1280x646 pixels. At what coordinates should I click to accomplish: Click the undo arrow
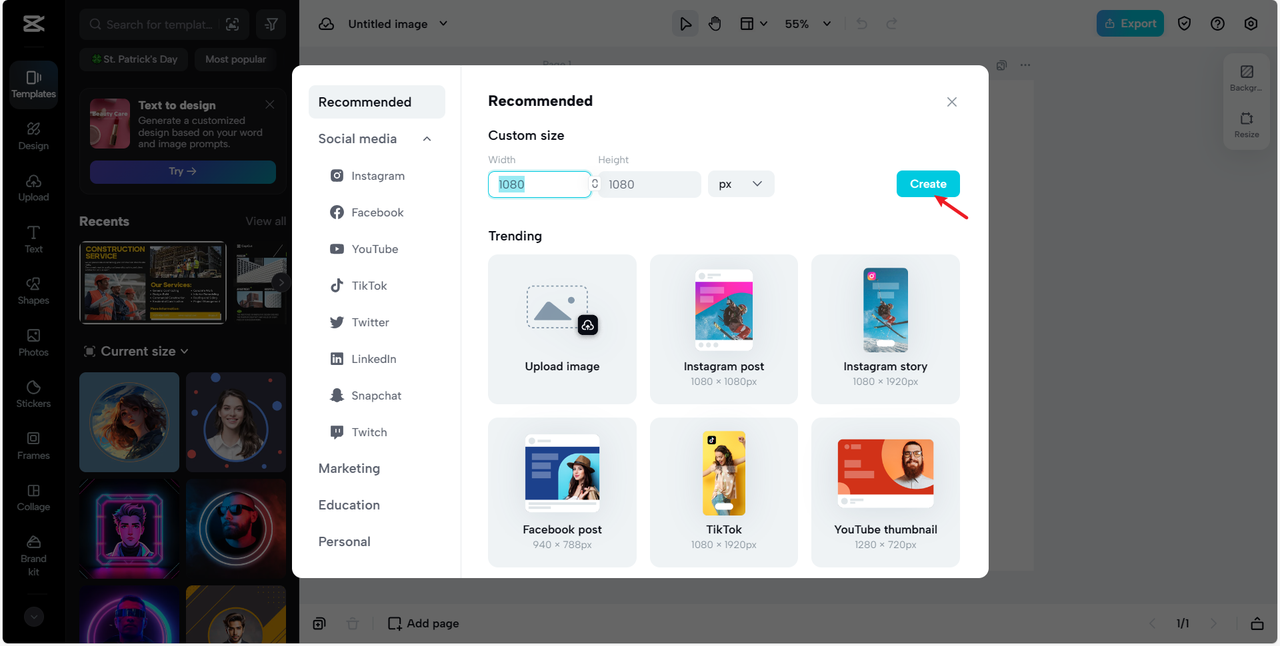(x=862, y=24)
